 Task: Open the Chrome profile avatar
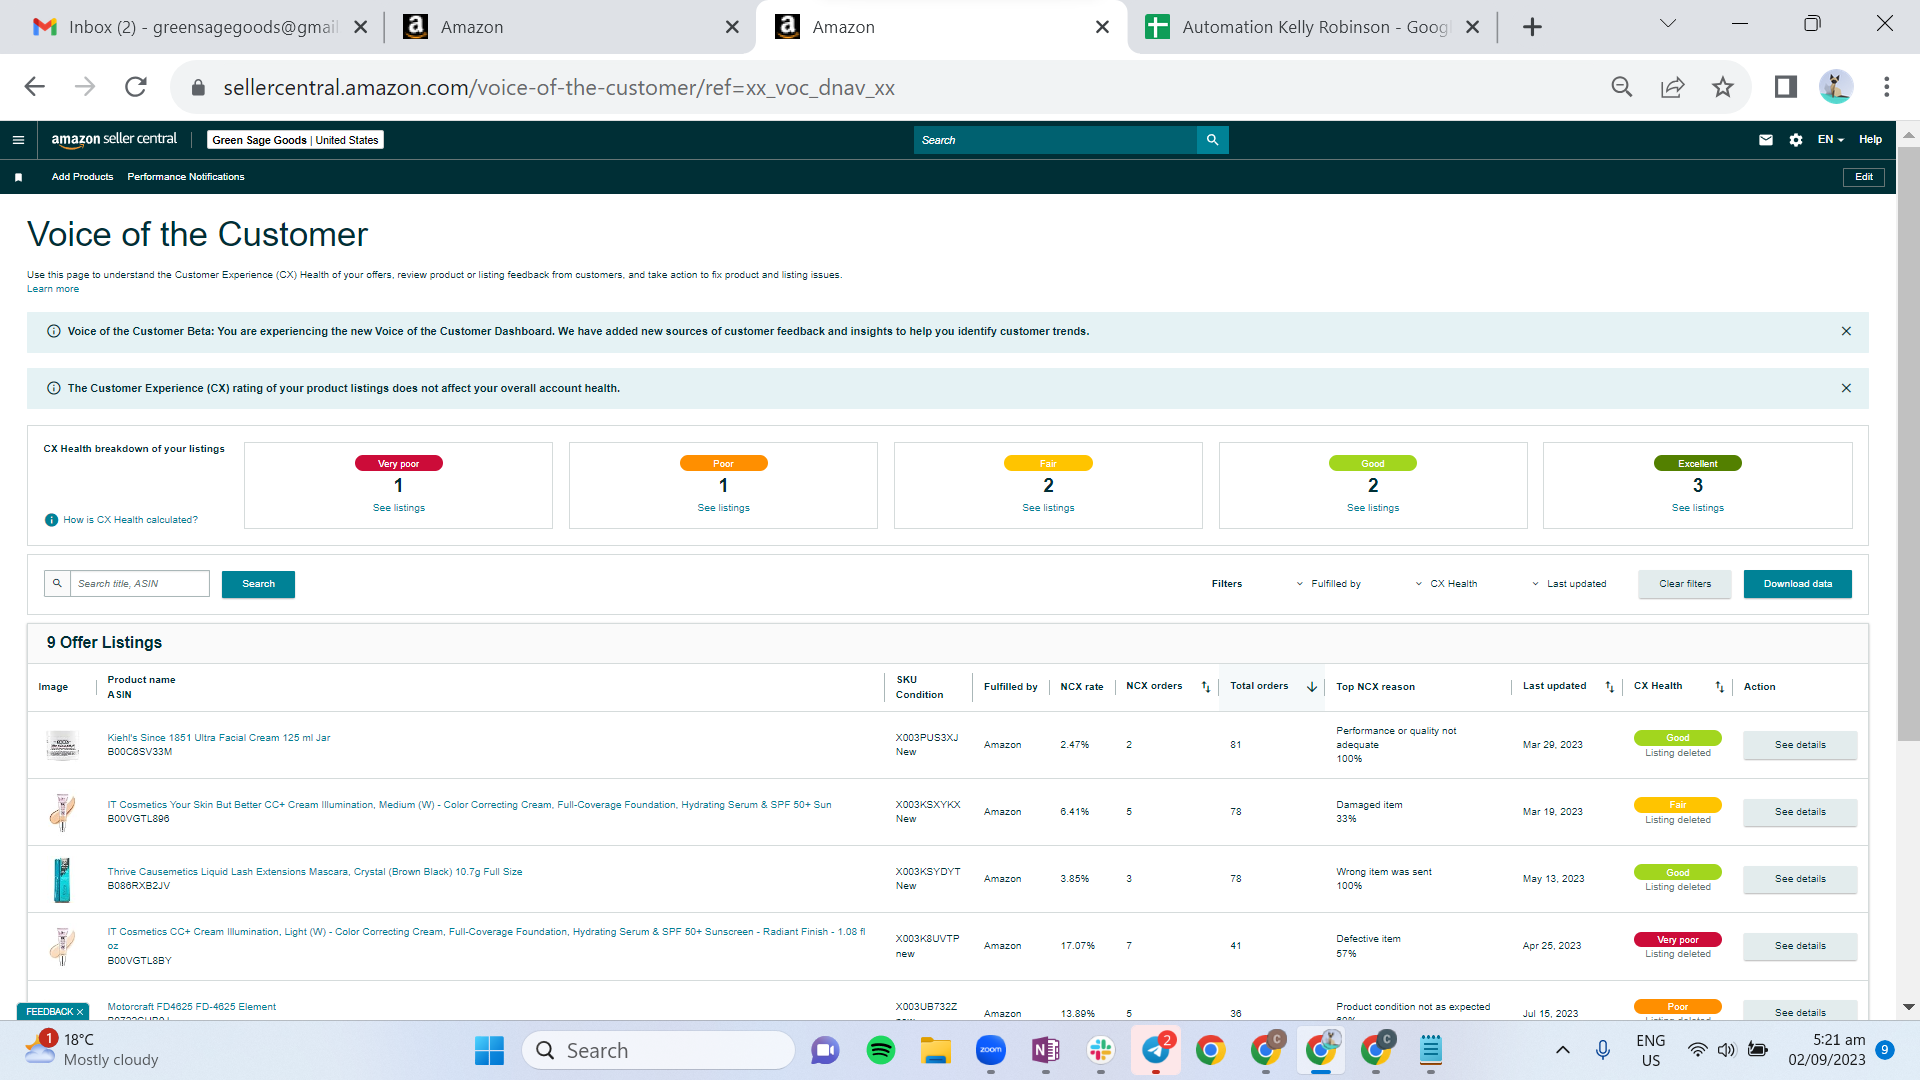(x=1836, y=87)
